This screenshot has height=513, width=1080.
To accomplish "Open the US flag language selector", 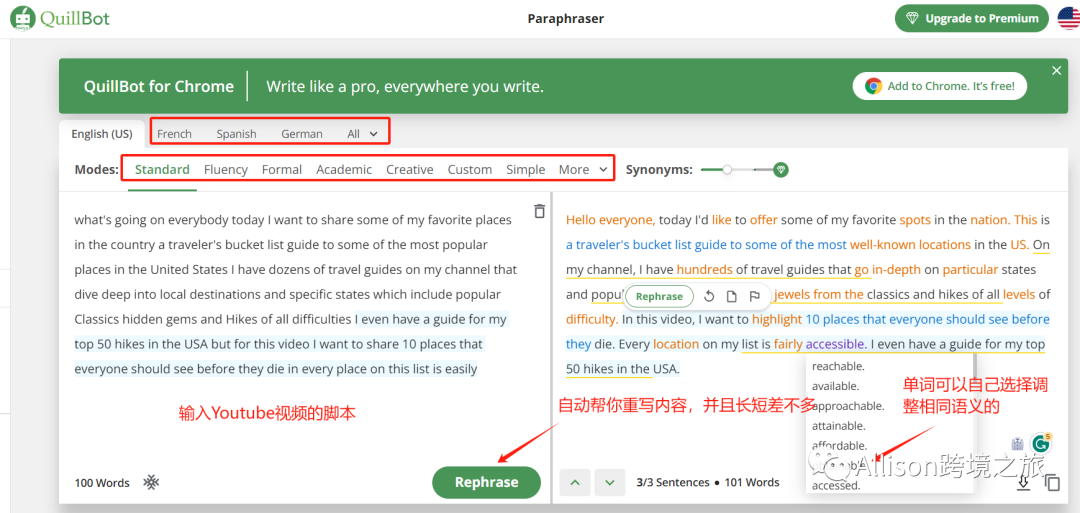I will [x=1068, y=19].
